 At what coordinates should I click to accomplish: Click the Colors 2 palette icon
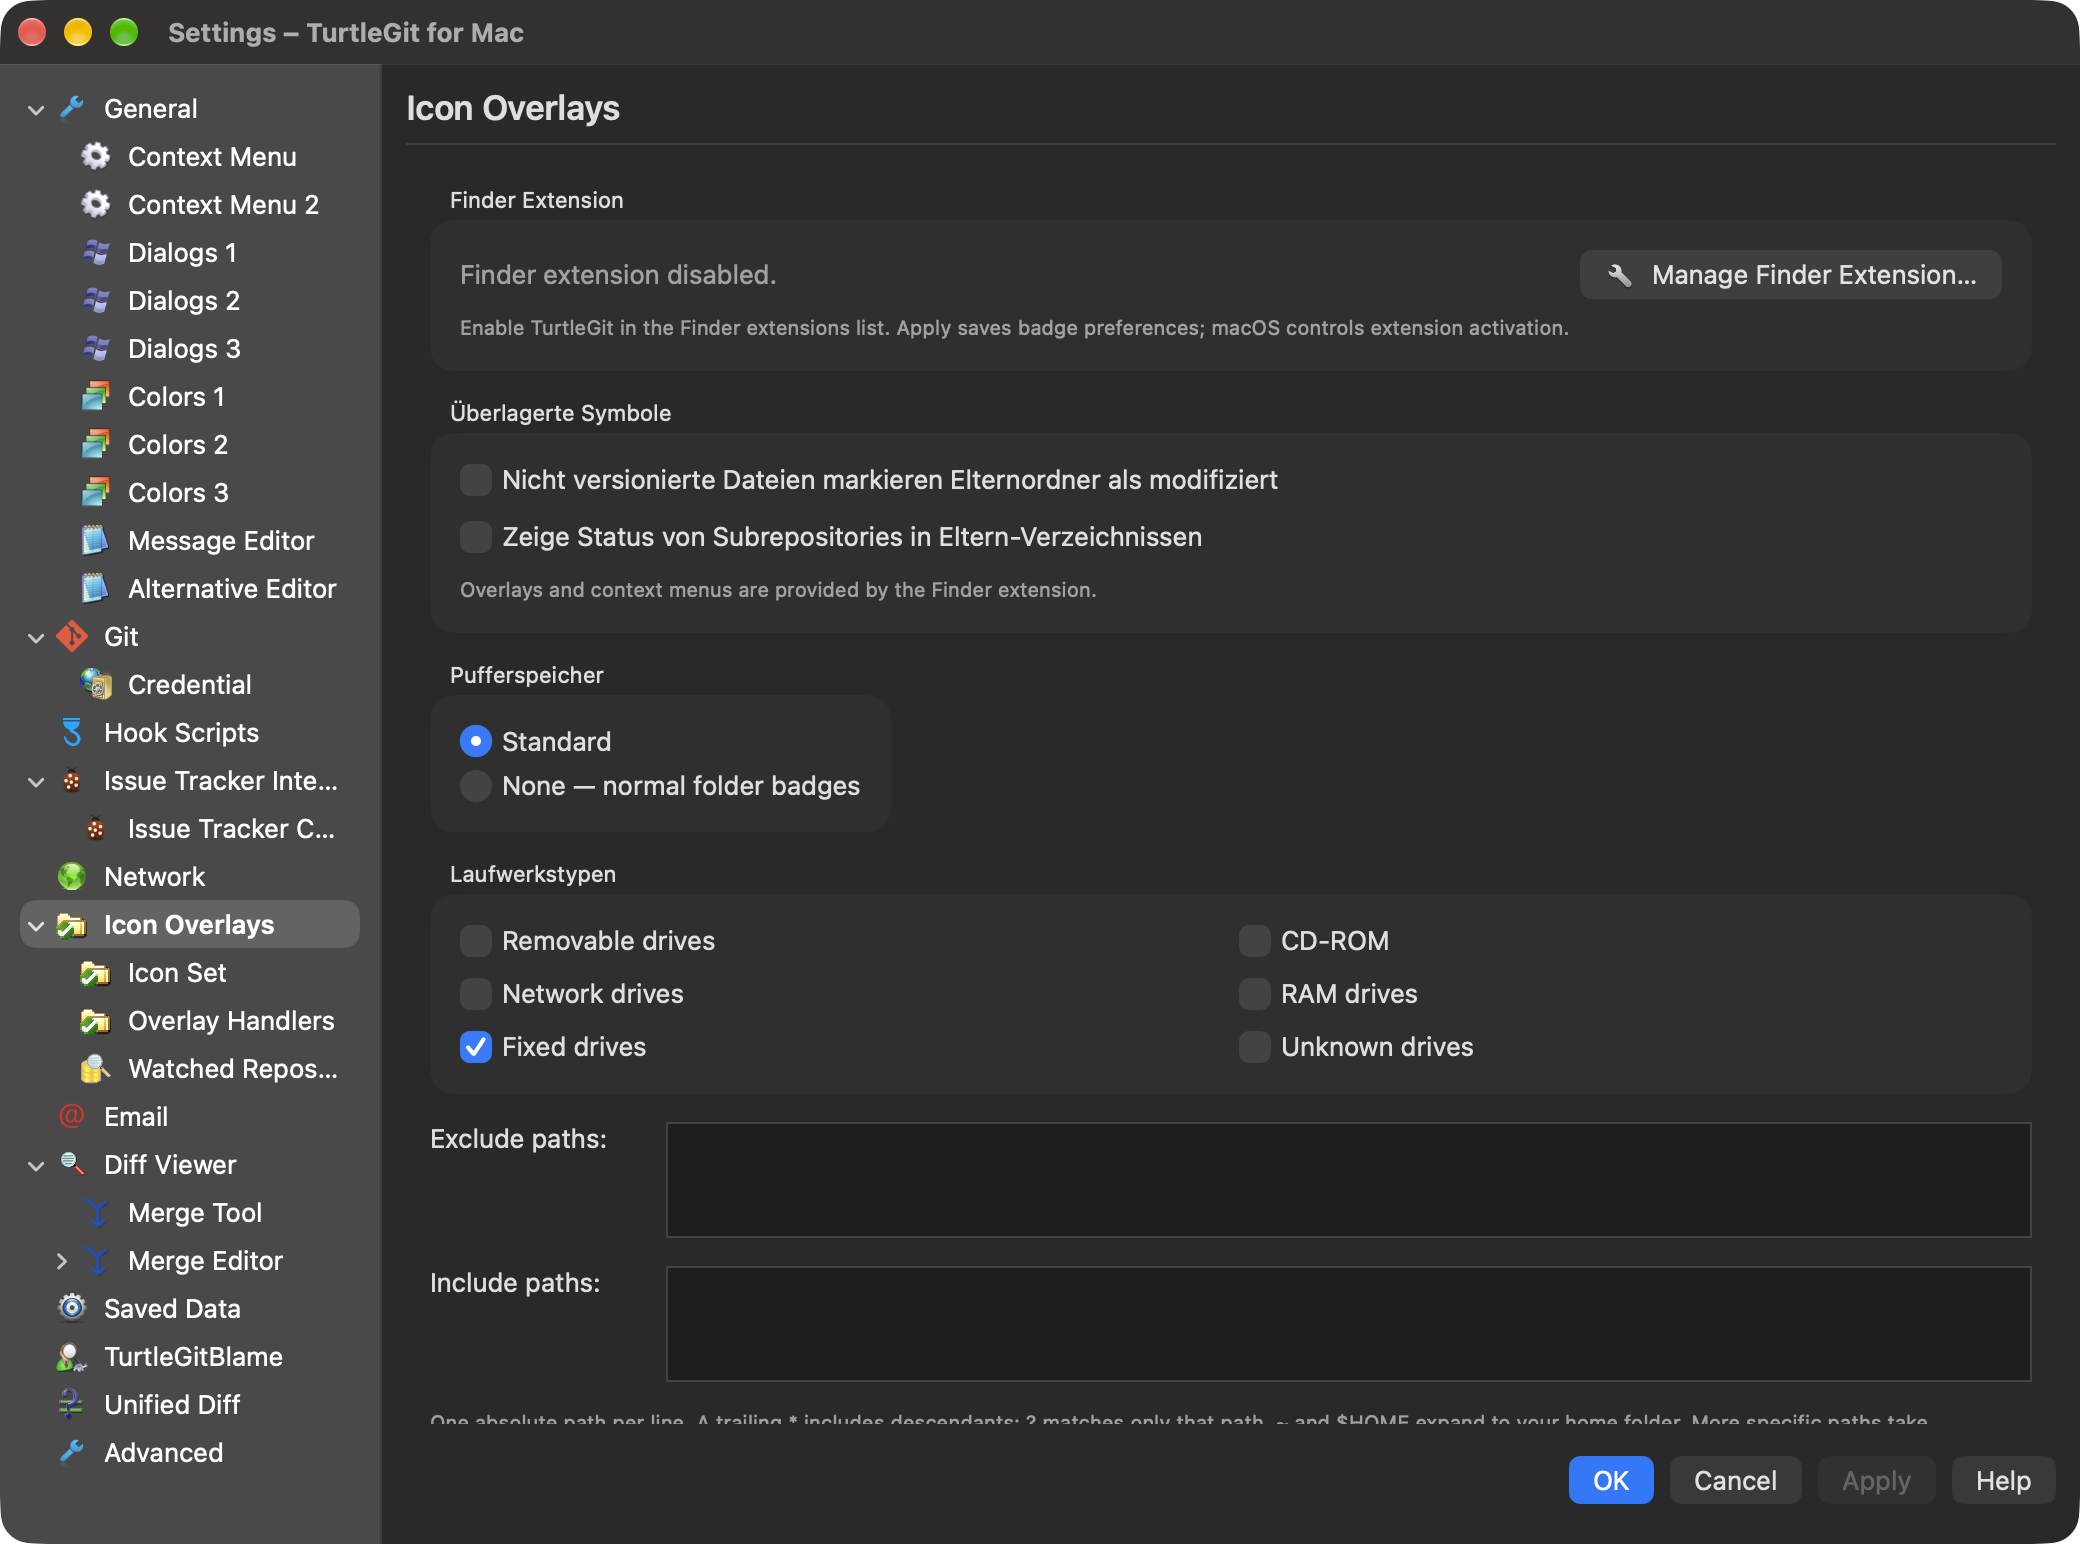96,444
